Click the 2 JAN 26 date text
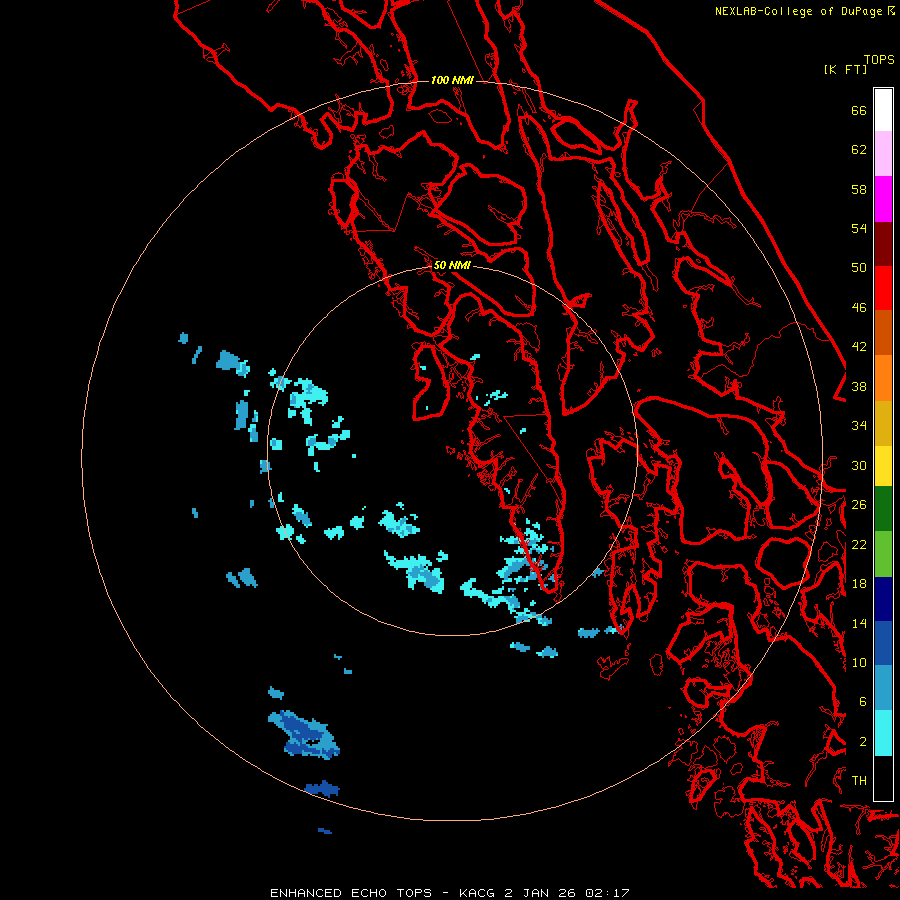900x900 pixels. [x=541, y=893]
